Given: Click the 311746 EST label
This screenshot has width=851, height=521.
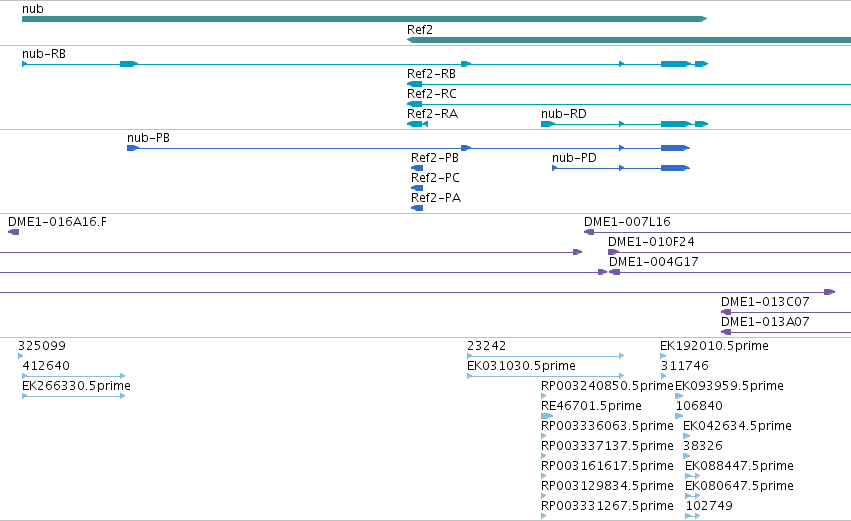Looking at the screenshot, I should click(684, 366).
